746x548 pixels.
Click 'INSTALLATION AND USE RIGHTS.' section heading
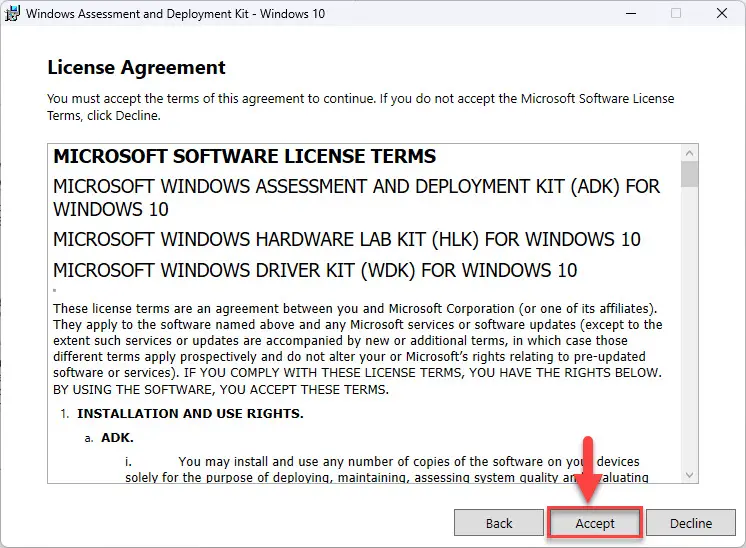[x=190, y=413]
